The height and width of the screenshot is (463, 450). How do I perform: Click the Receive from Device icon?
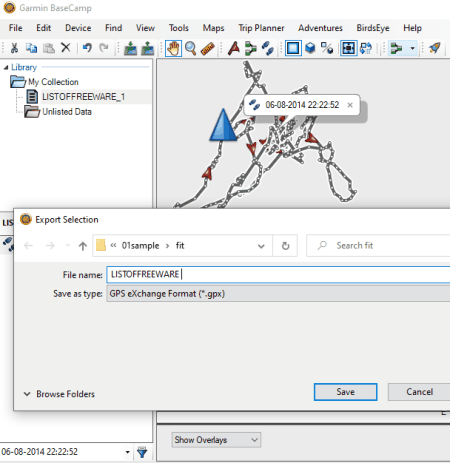(x=147, y=48)
